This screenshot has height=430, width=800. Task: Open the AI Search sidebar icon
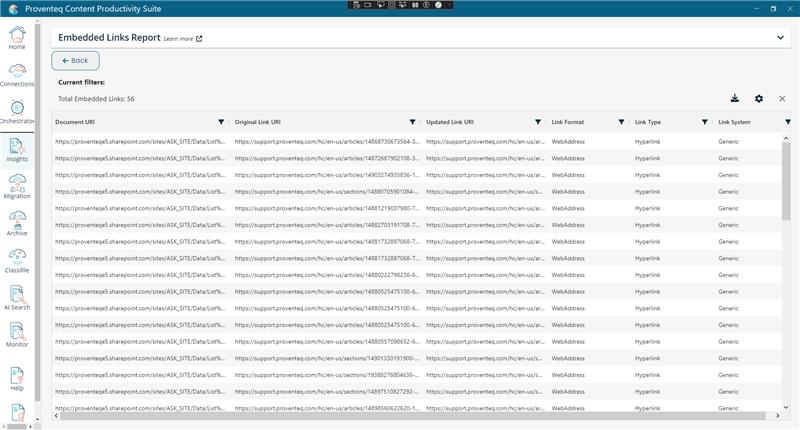(17, 298)
